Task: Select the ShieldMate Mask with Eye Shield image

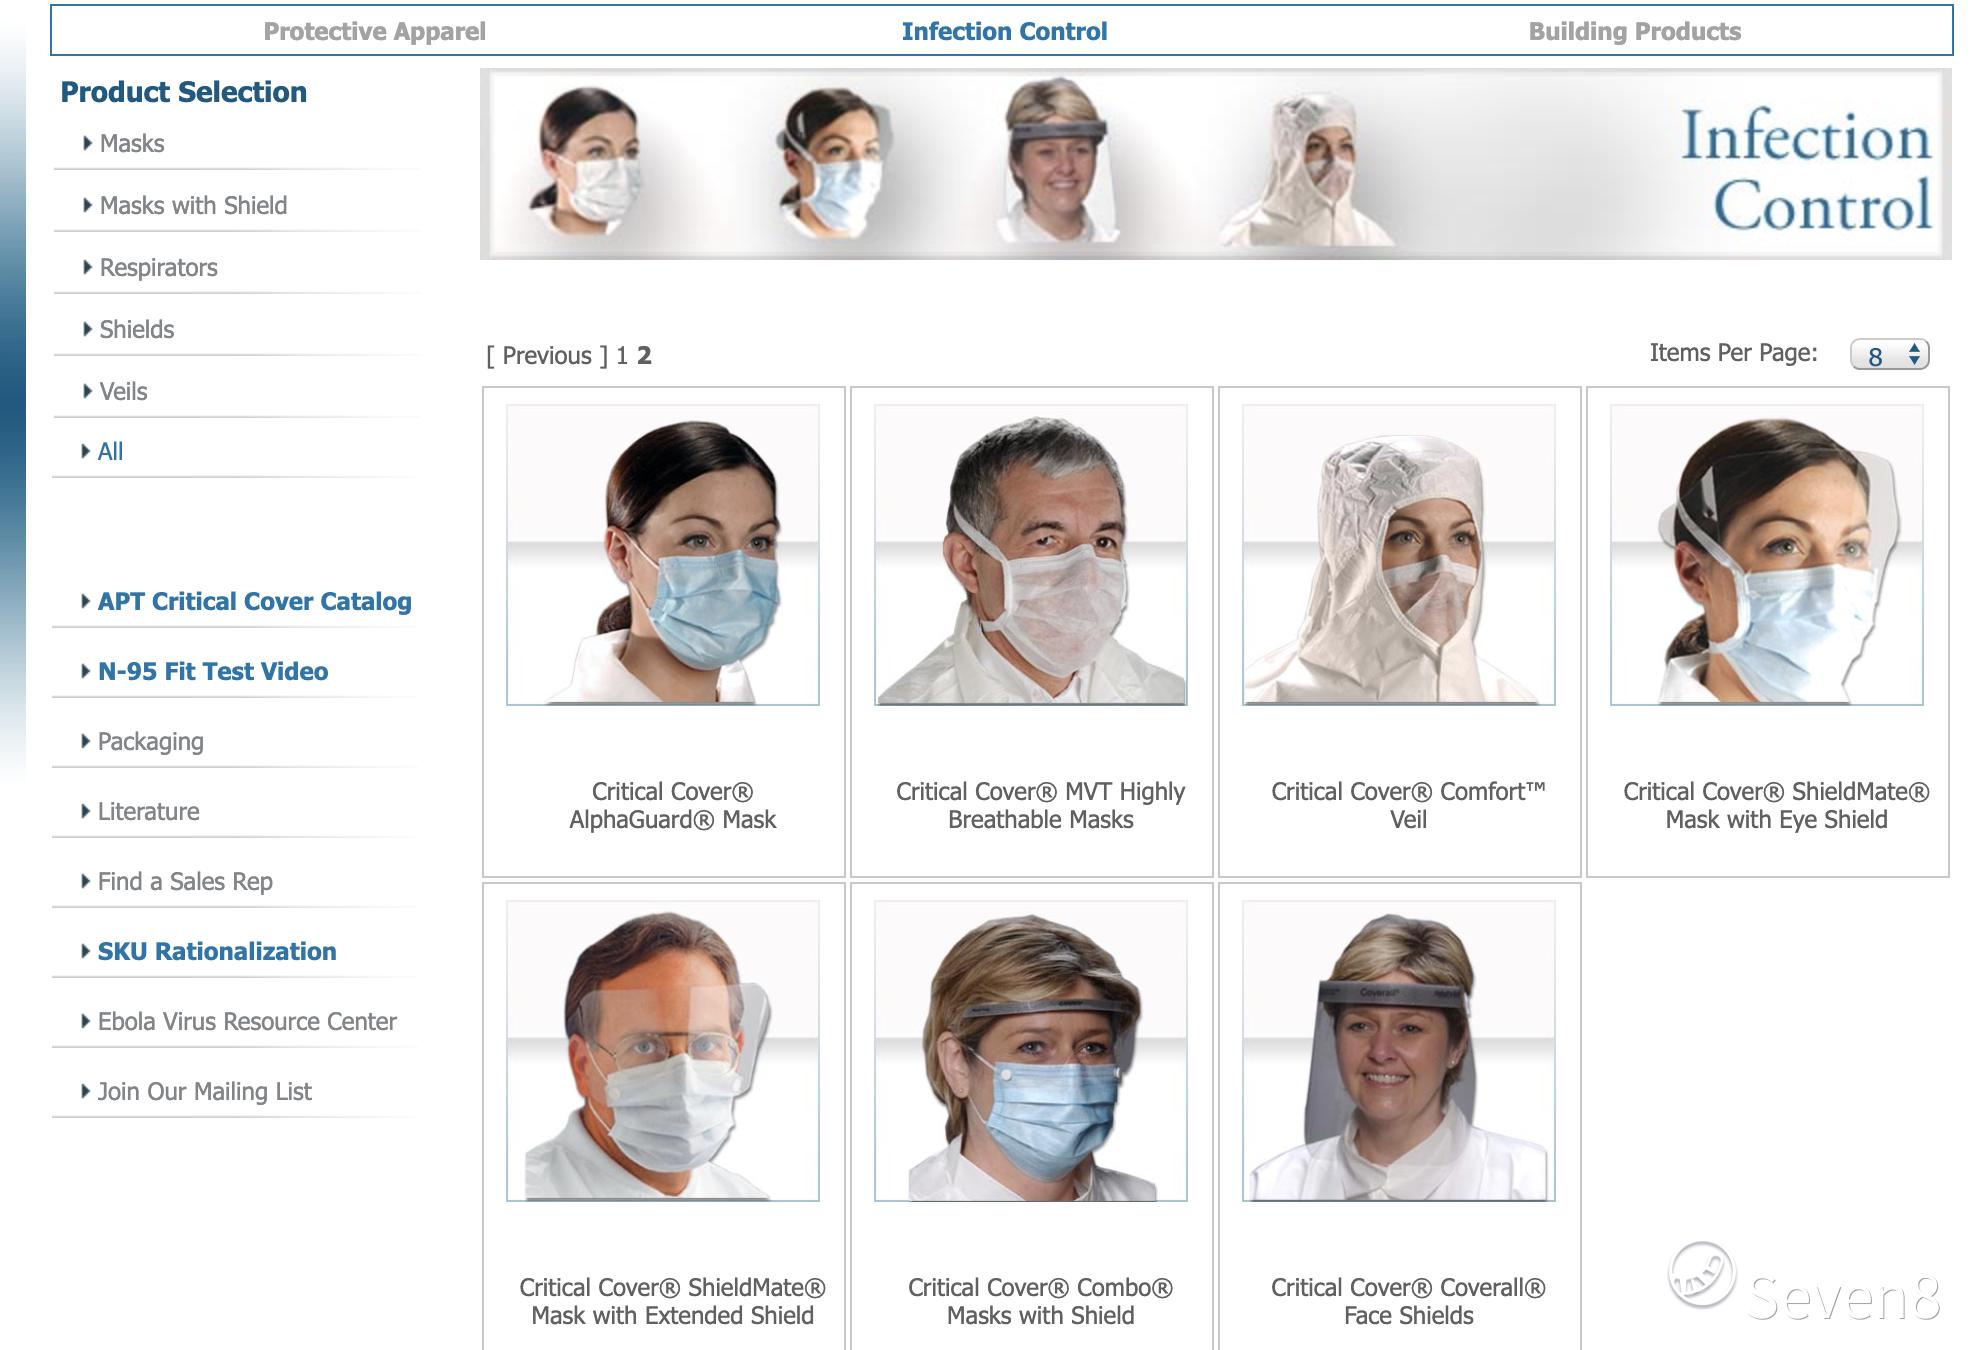Action: click(x=1766, y=555)
